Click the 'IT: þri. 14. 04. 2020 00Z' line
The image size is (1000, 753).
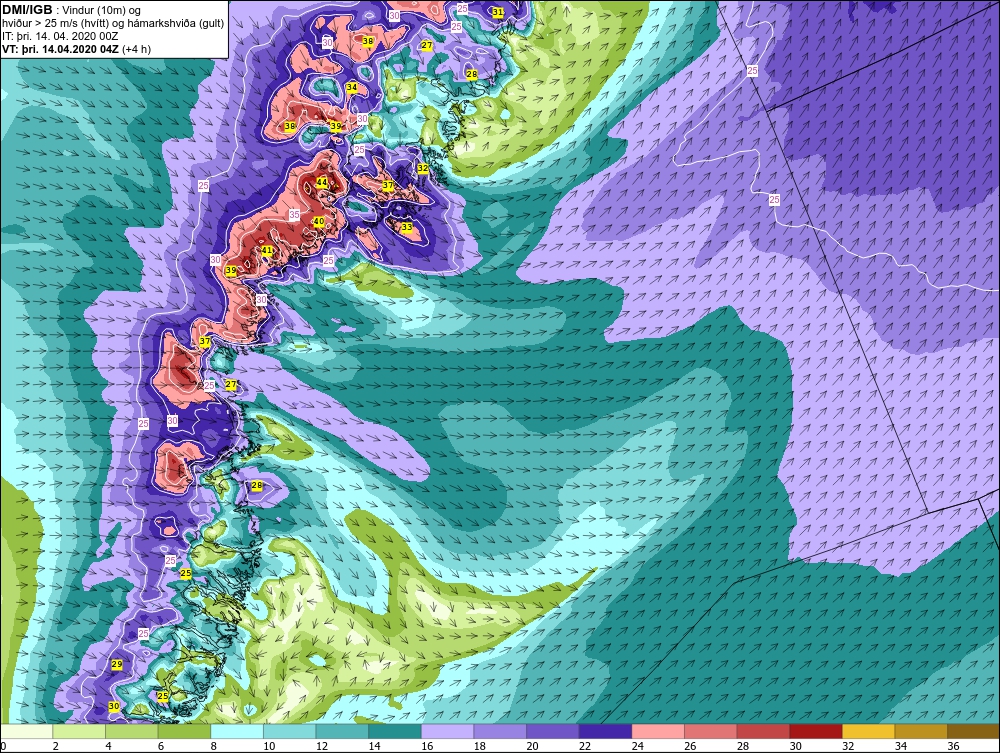[x=60, y=36]
